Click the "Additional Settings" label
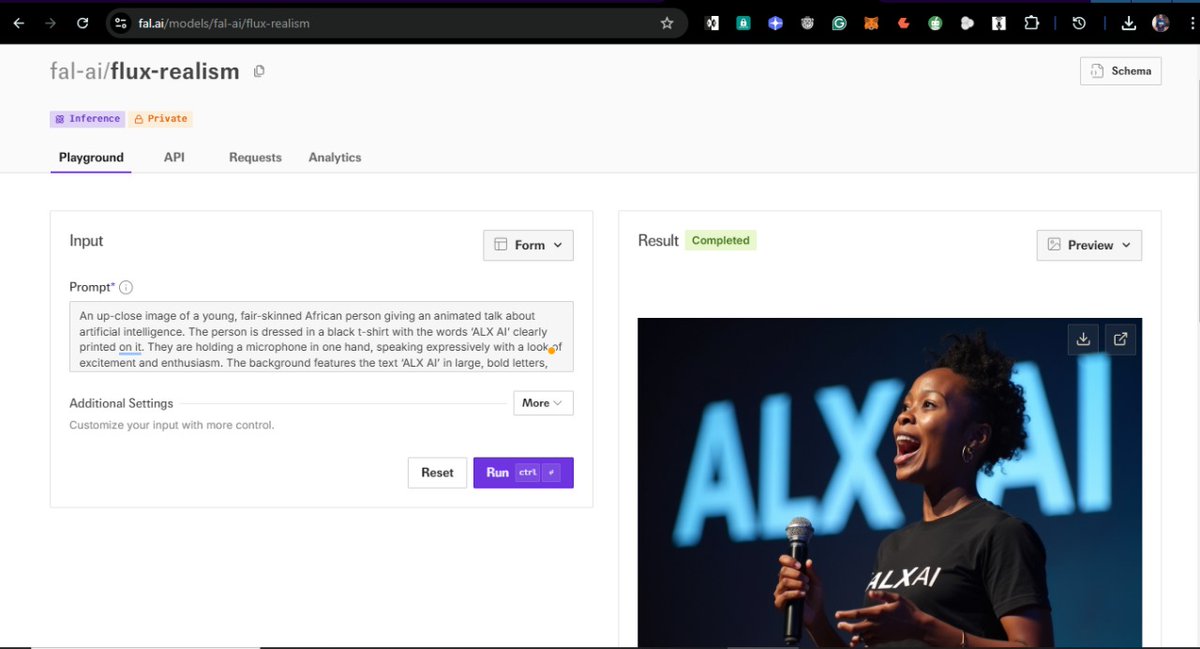Viewport: 1200px width, 649px height. 121,403
